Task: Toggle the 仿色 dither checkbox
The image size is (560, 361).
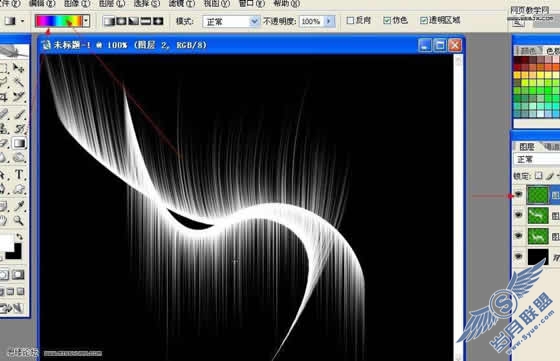Action: (387, 21)
